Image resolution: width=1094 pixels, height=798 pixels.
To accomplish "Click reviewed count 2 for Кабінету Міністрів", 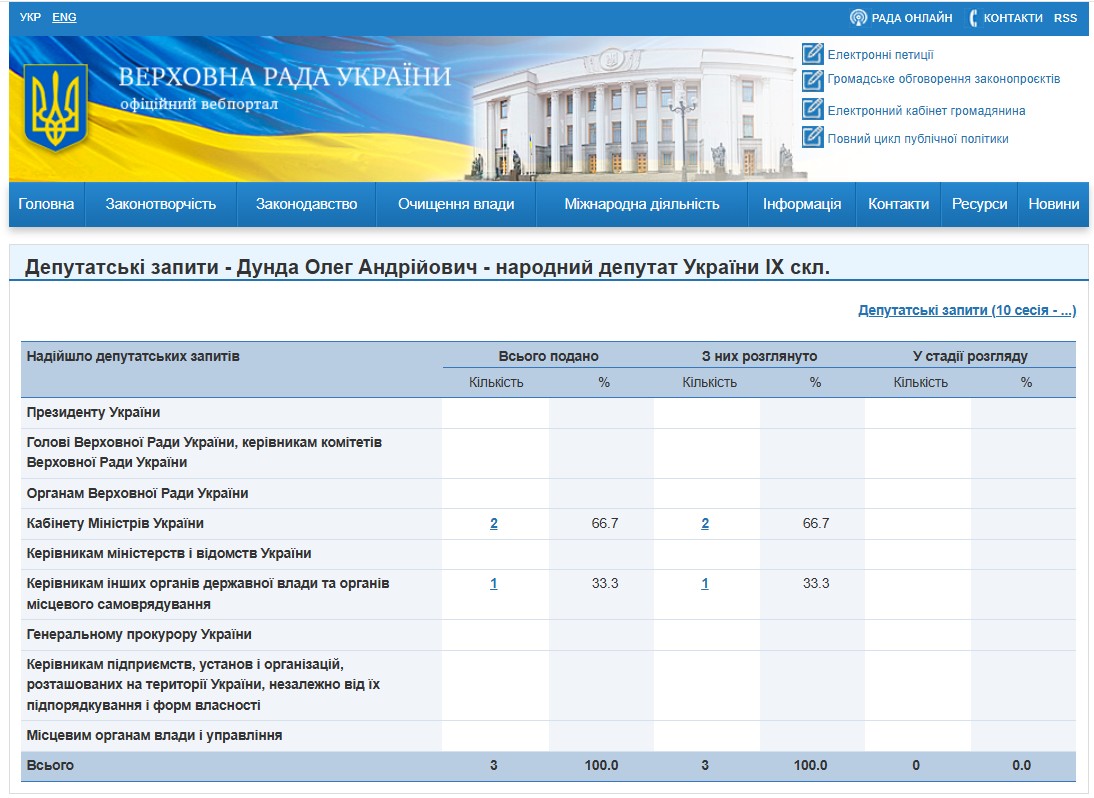I will pyautogui.click(x=705, y=523).
